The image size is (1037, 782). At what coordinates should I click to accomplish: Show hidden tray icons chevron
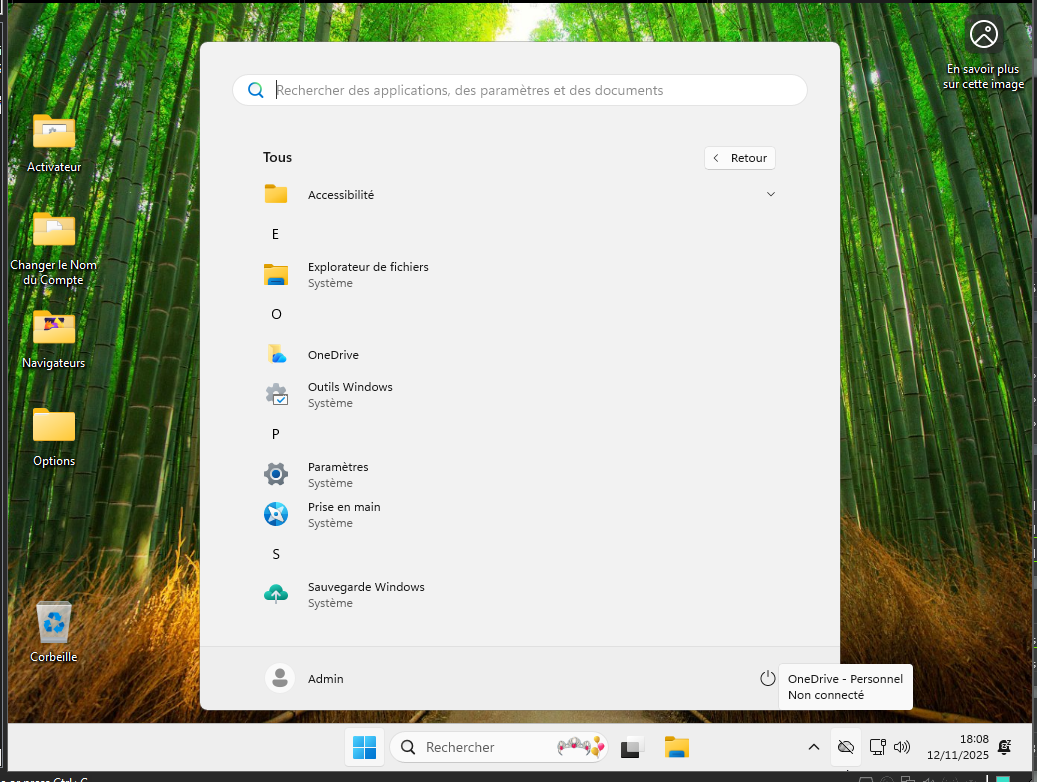813,748
